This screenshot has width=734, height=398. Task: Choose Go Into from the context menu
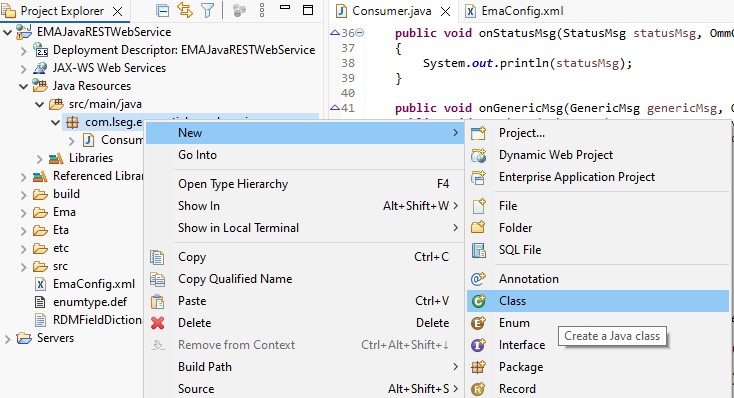(x=305, y=155)
